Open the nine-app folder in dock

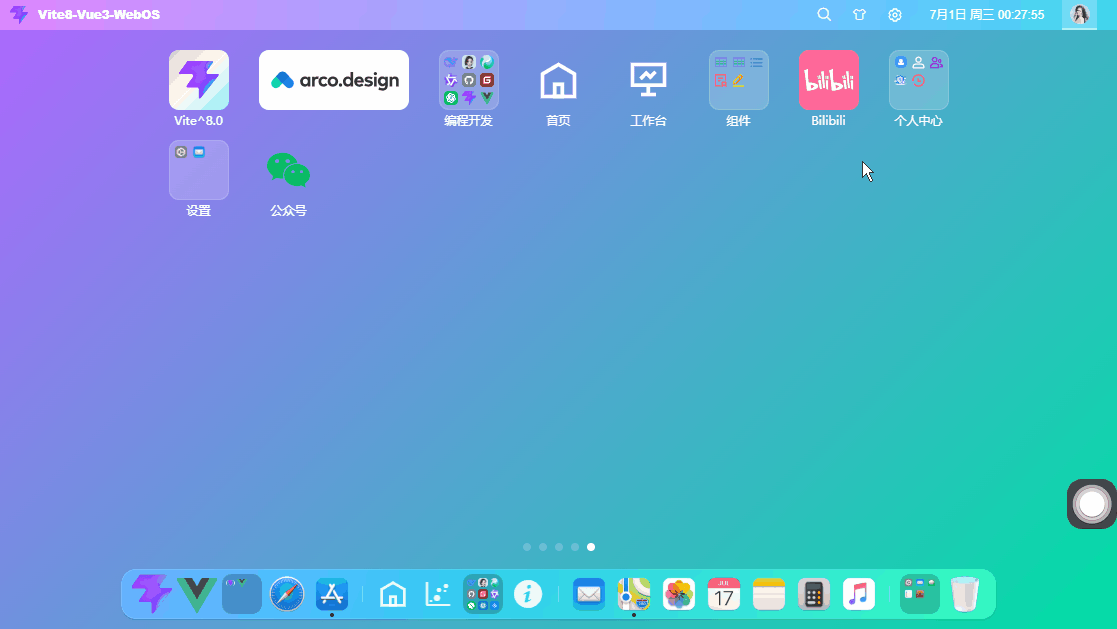(483, 593)
